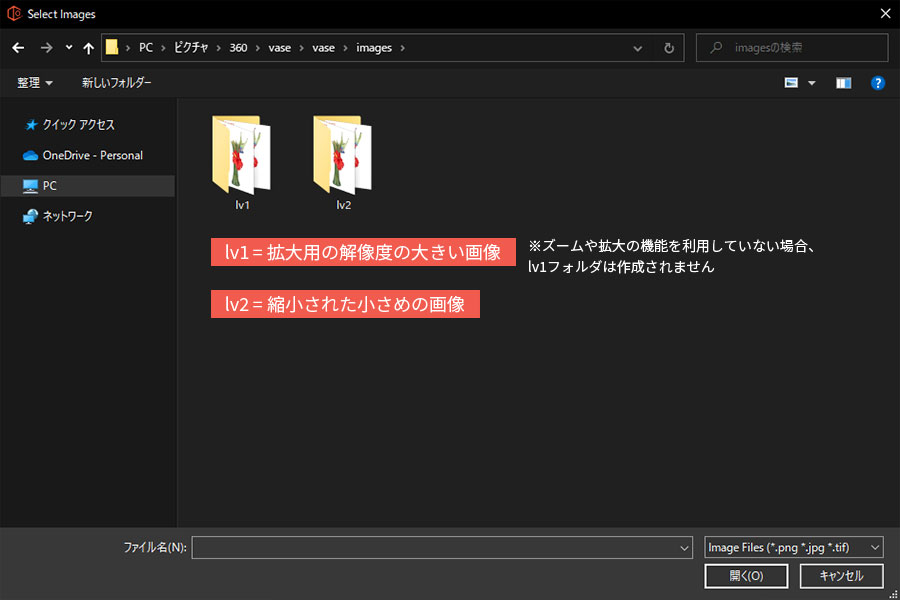Click the Back navigation arrow

pos(18,48)
